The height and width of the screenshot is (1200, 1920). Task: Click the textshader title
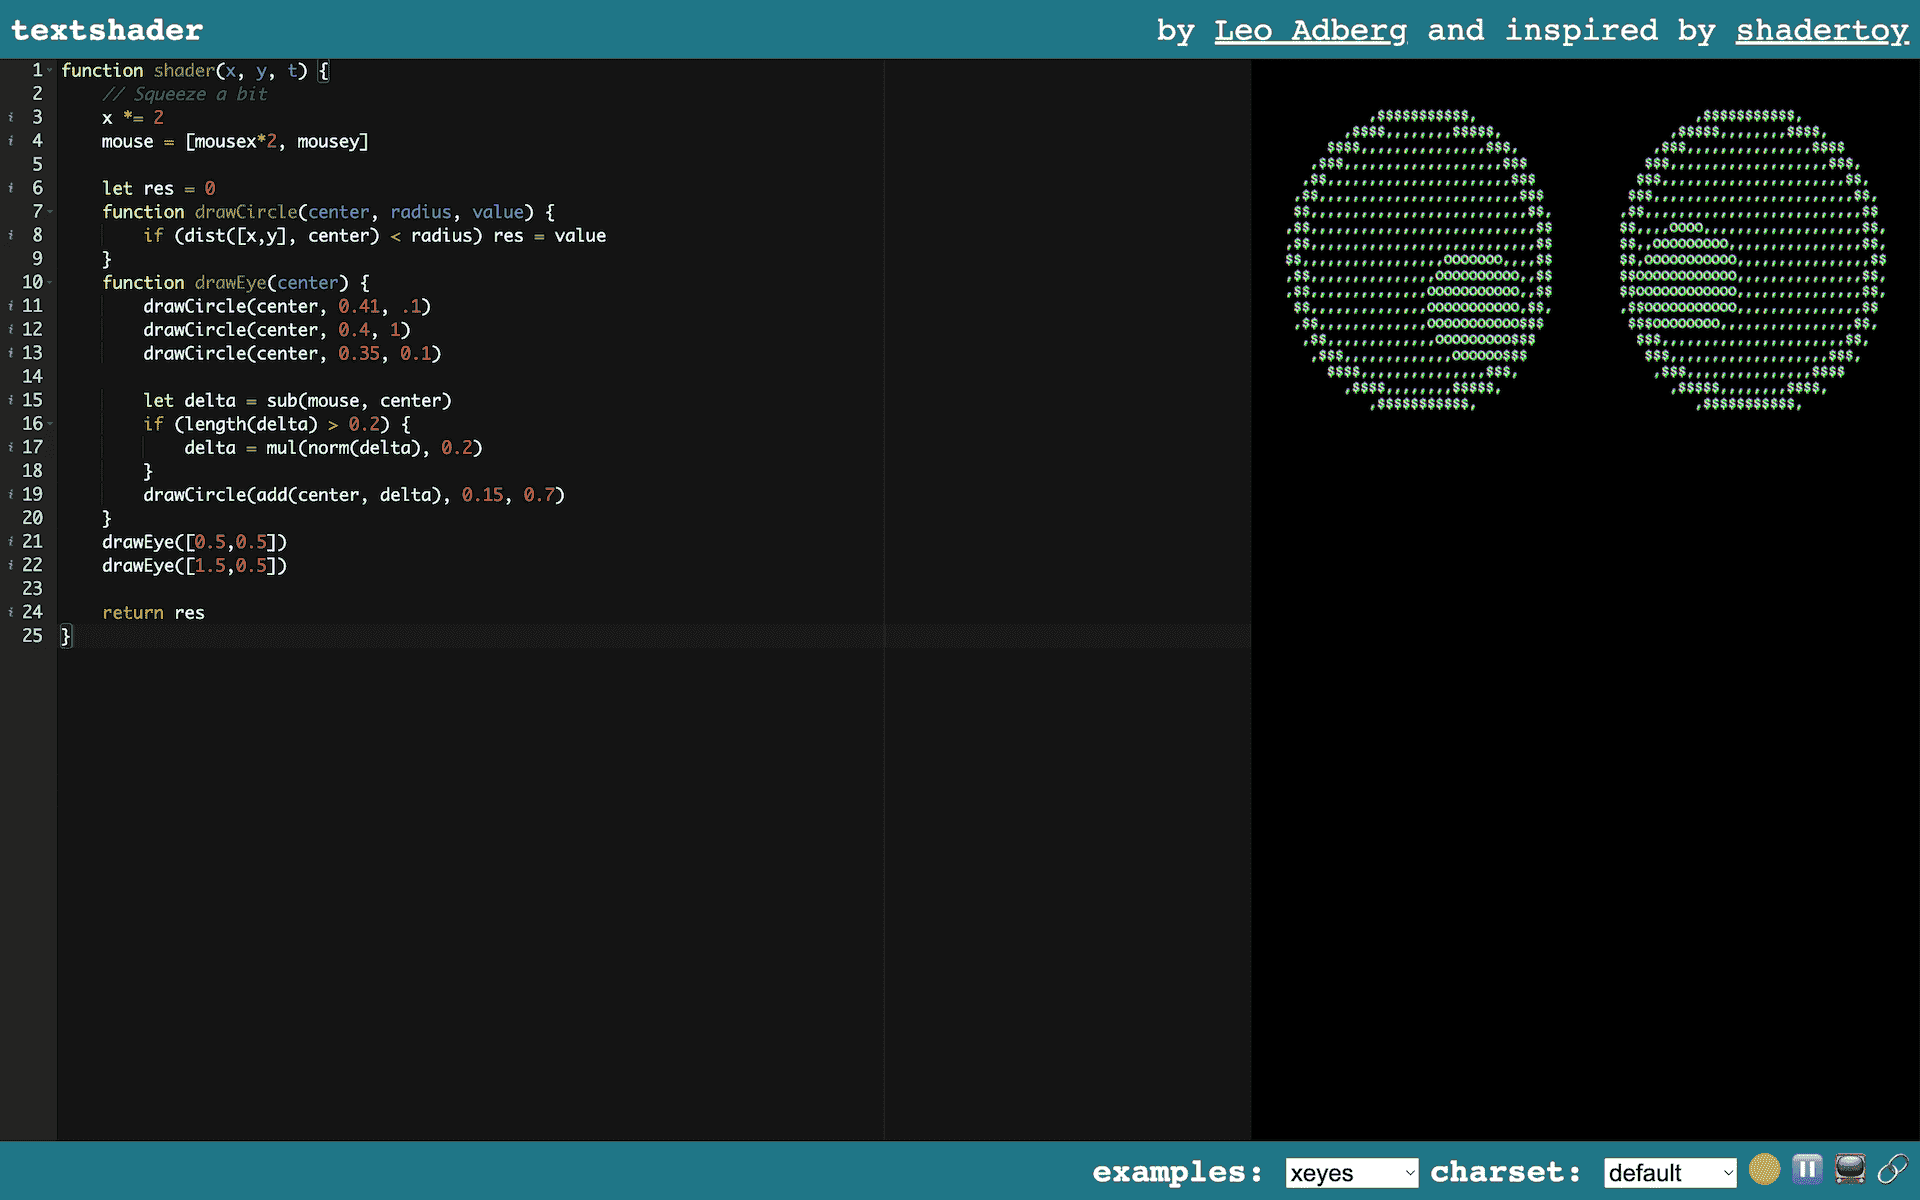(x=107, y=30)
